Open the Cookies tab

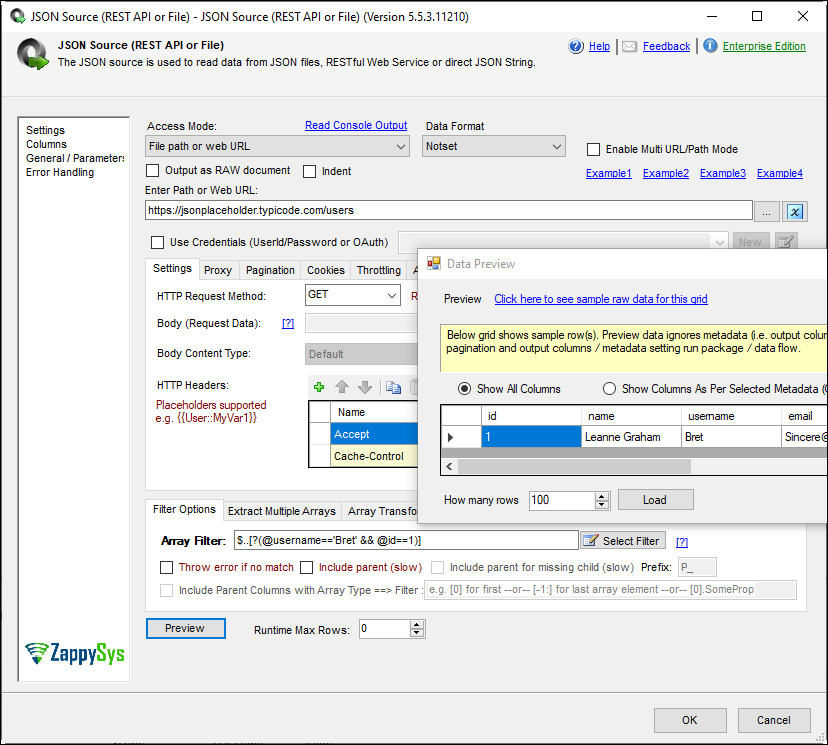326,270
